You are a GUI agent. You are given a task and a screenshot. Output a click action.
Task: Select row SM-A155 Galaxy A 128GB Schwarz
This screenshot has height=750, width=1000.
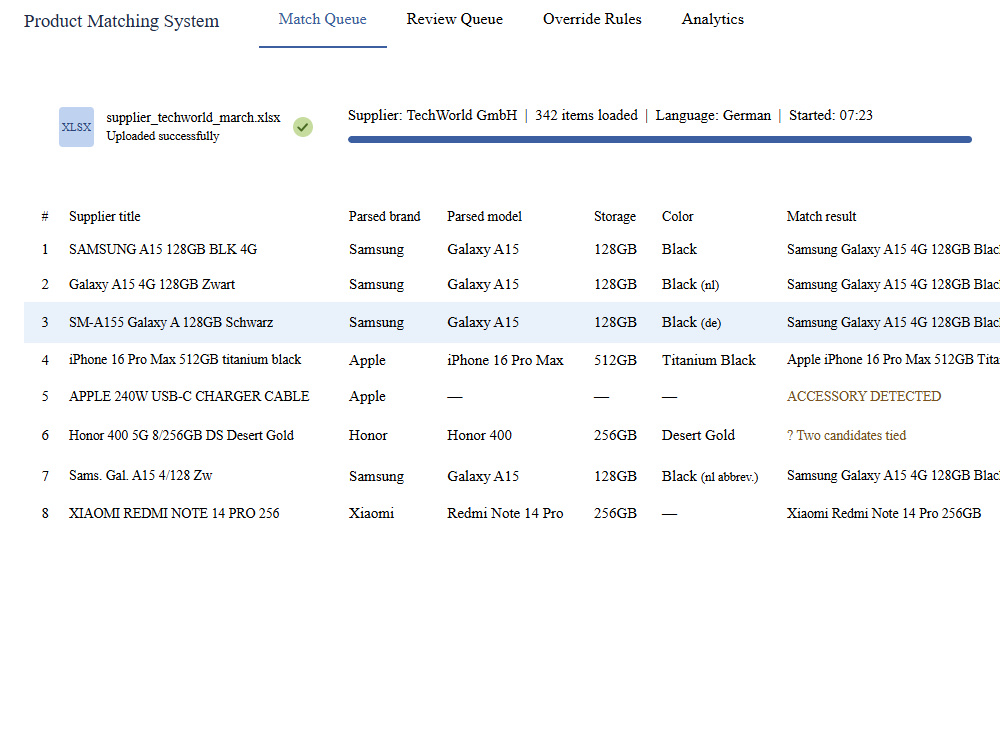pos(512,323)
